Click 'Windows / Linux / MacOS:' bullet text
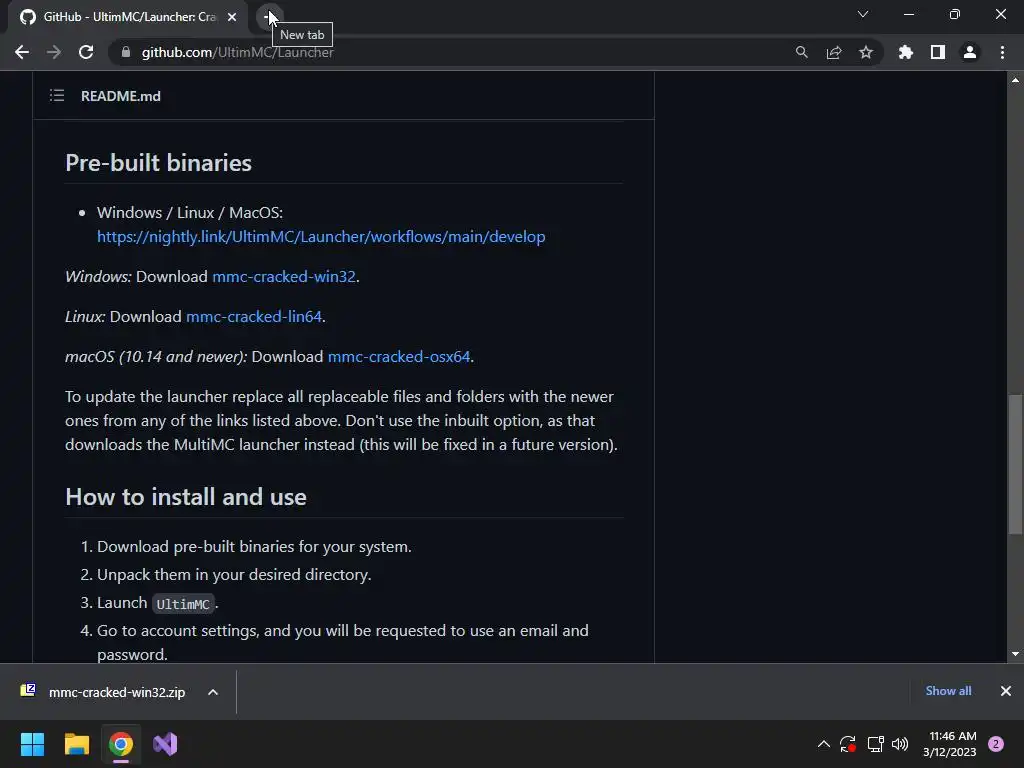1024x768 pixels. (x=189, y=212)
